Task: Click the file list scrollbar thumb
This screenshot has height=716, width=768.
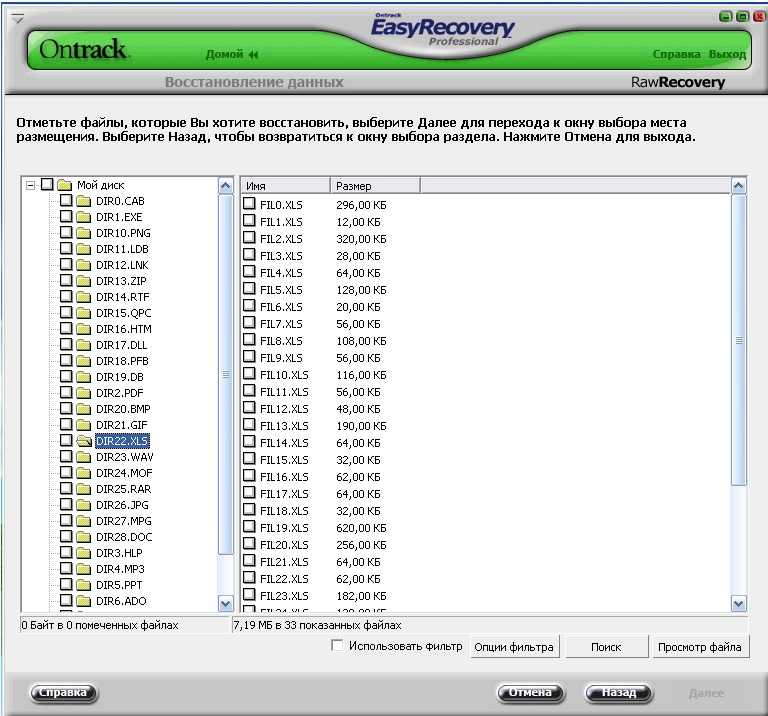Action: (739, 340)
